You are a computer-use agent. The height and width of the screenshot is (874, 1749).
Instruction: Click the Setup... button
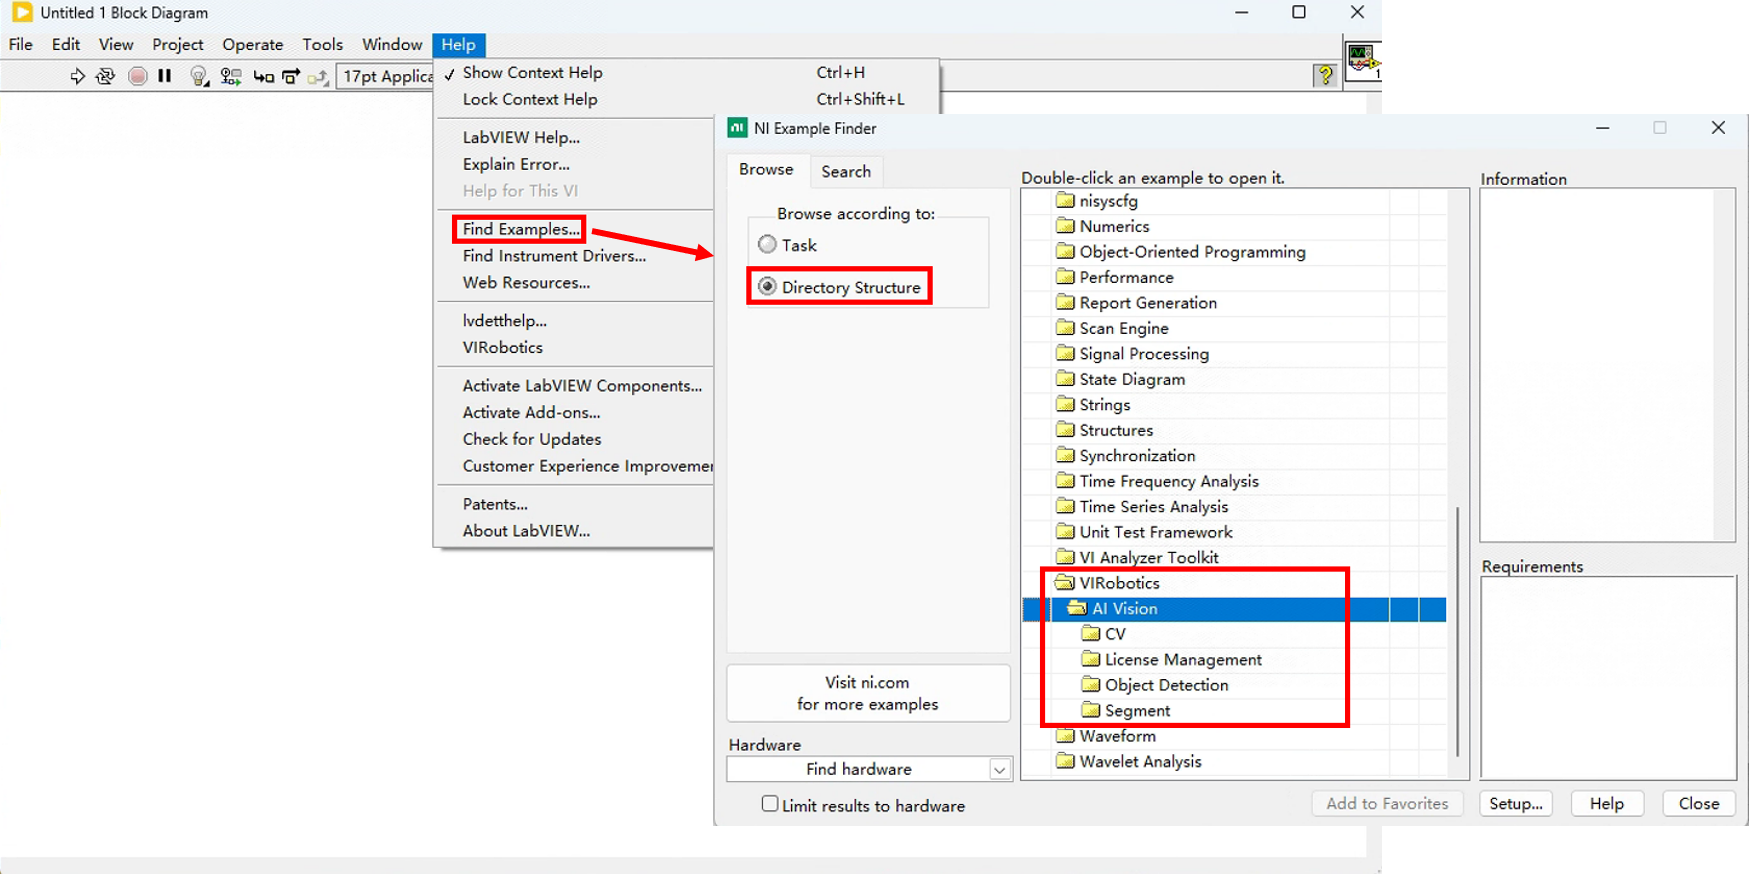click(1515, 804)
